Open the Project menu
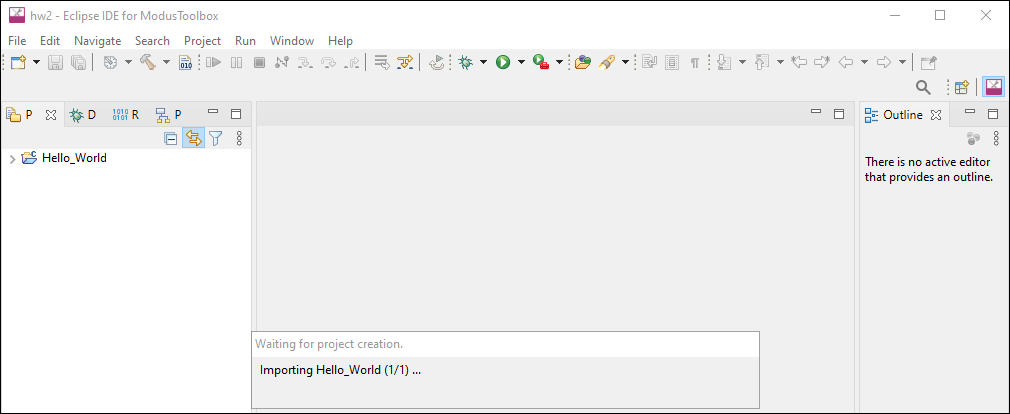The width and height of the screenshot is (1010, 414). (202, 41)
